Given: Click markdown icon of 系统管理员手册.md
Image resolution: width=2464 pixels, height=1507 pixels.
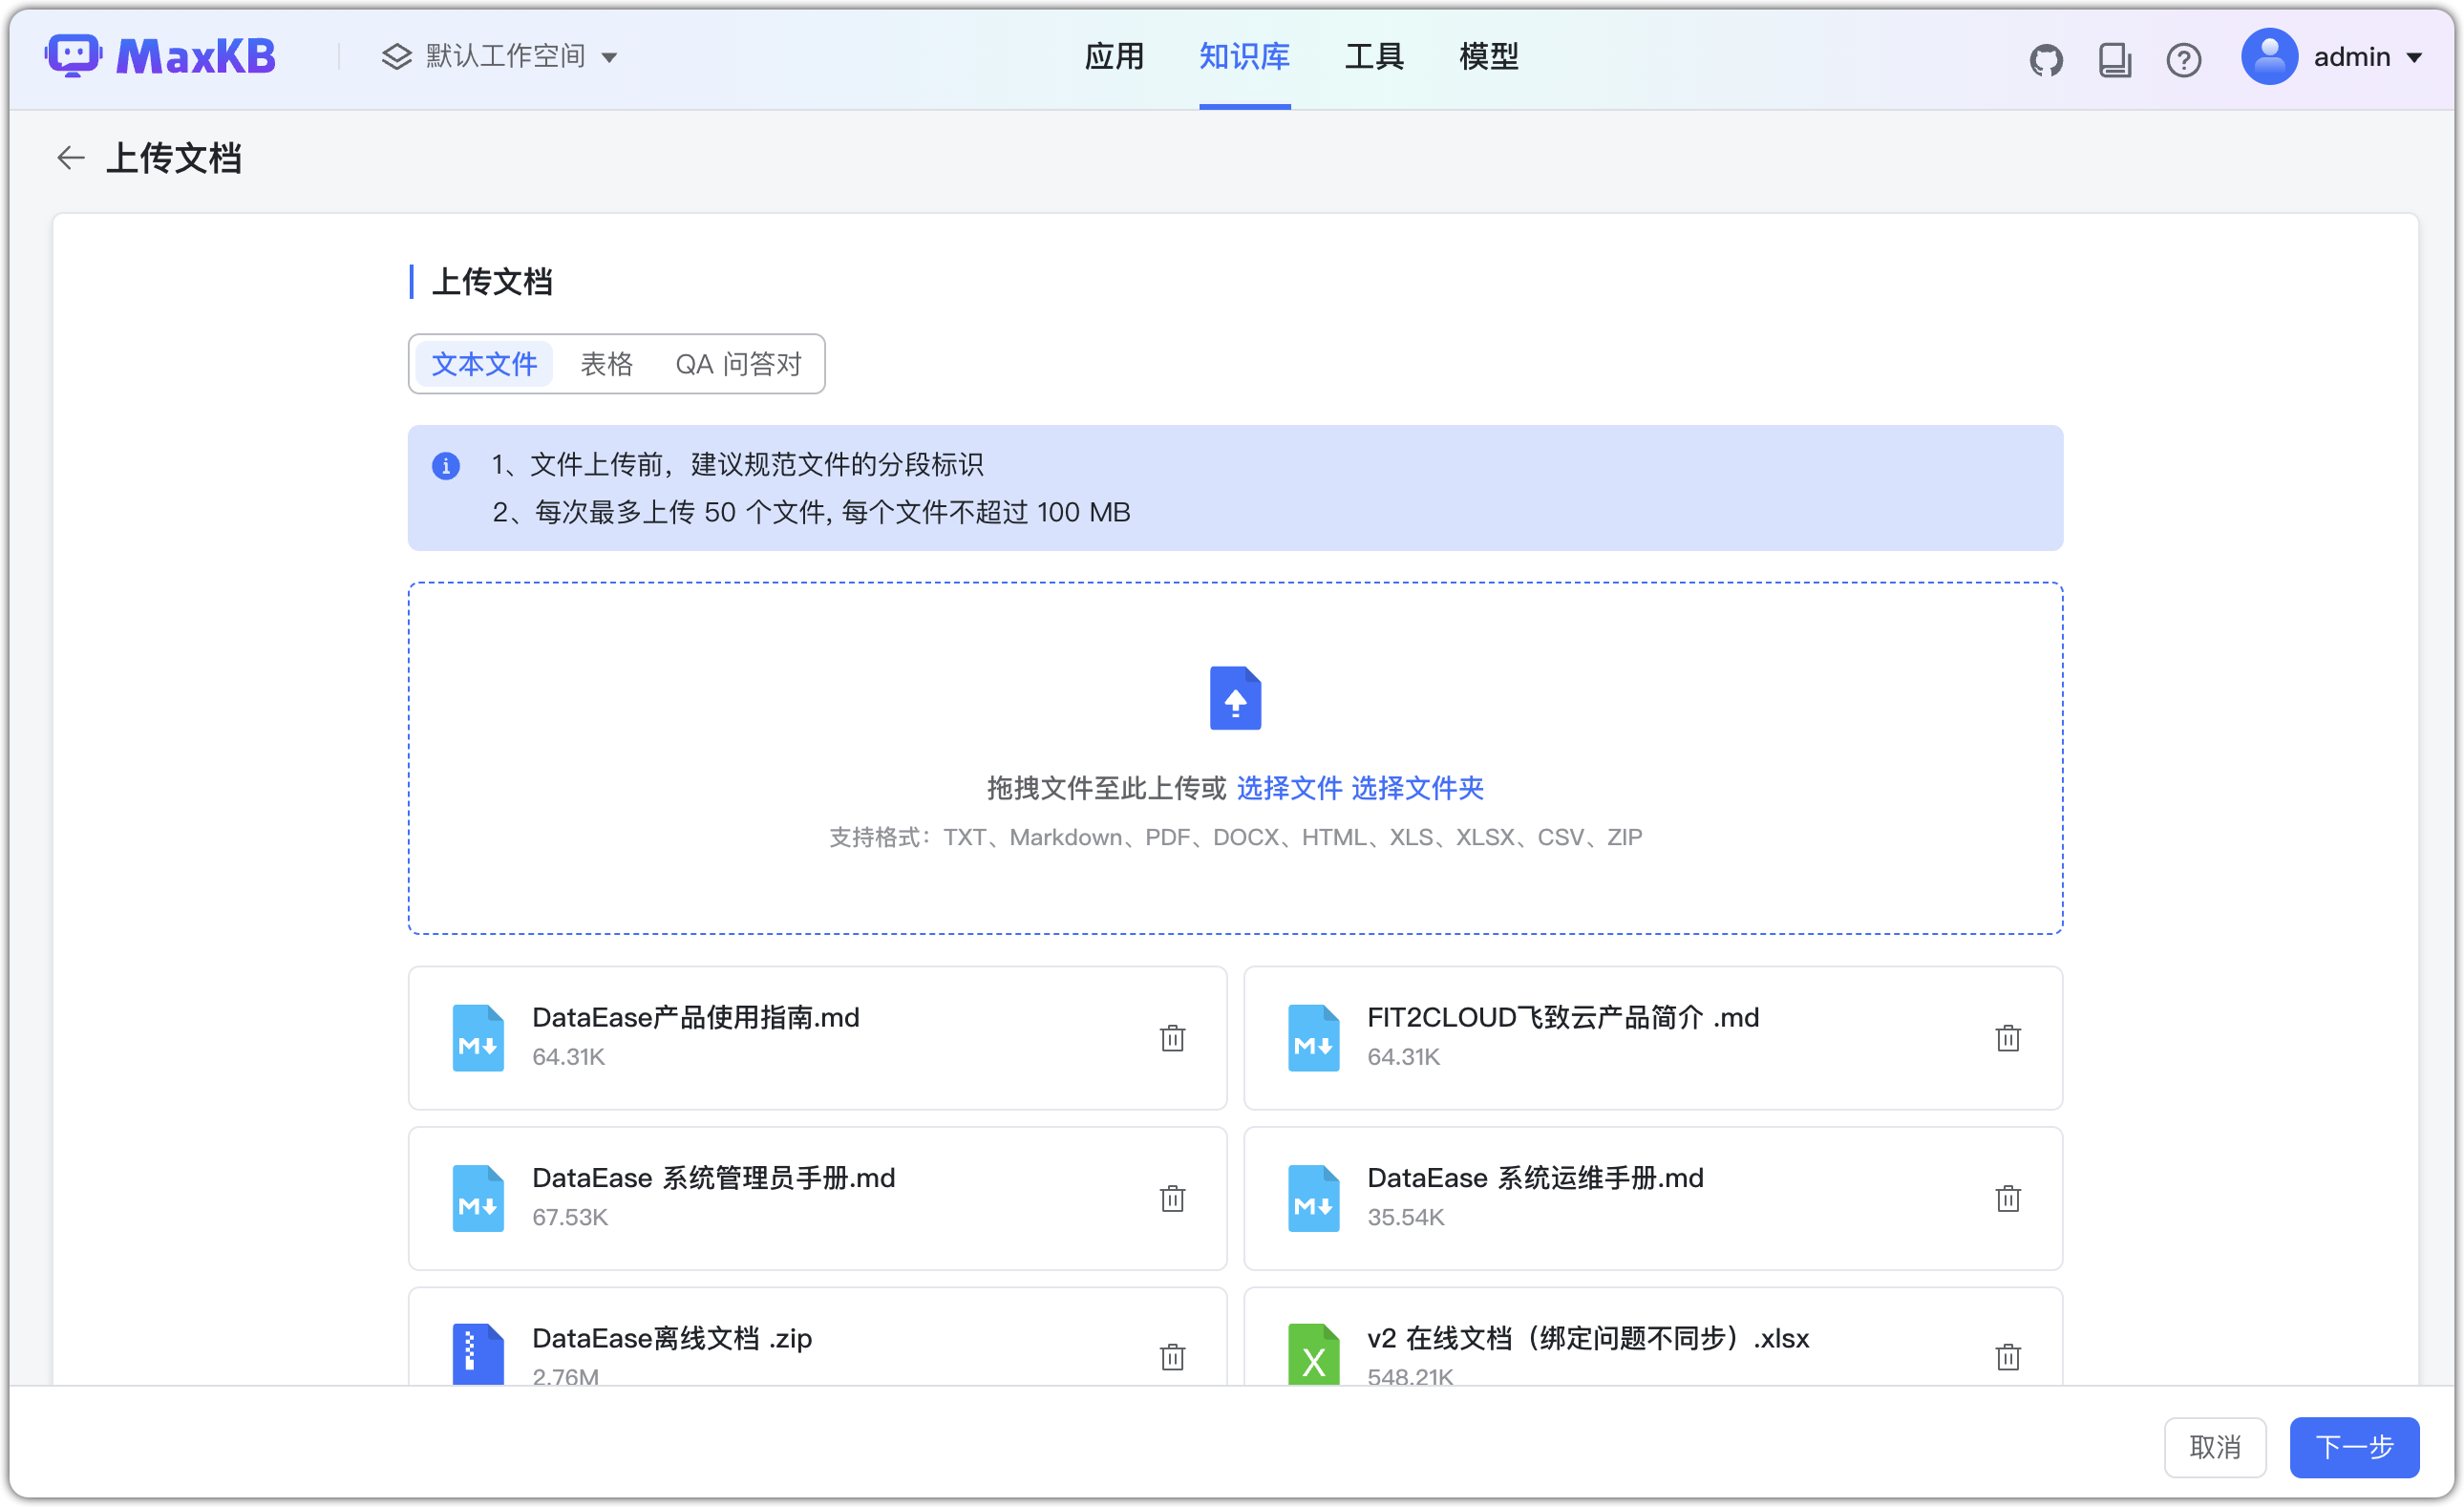Looking at the screenshot, I should coord(478,1197).
